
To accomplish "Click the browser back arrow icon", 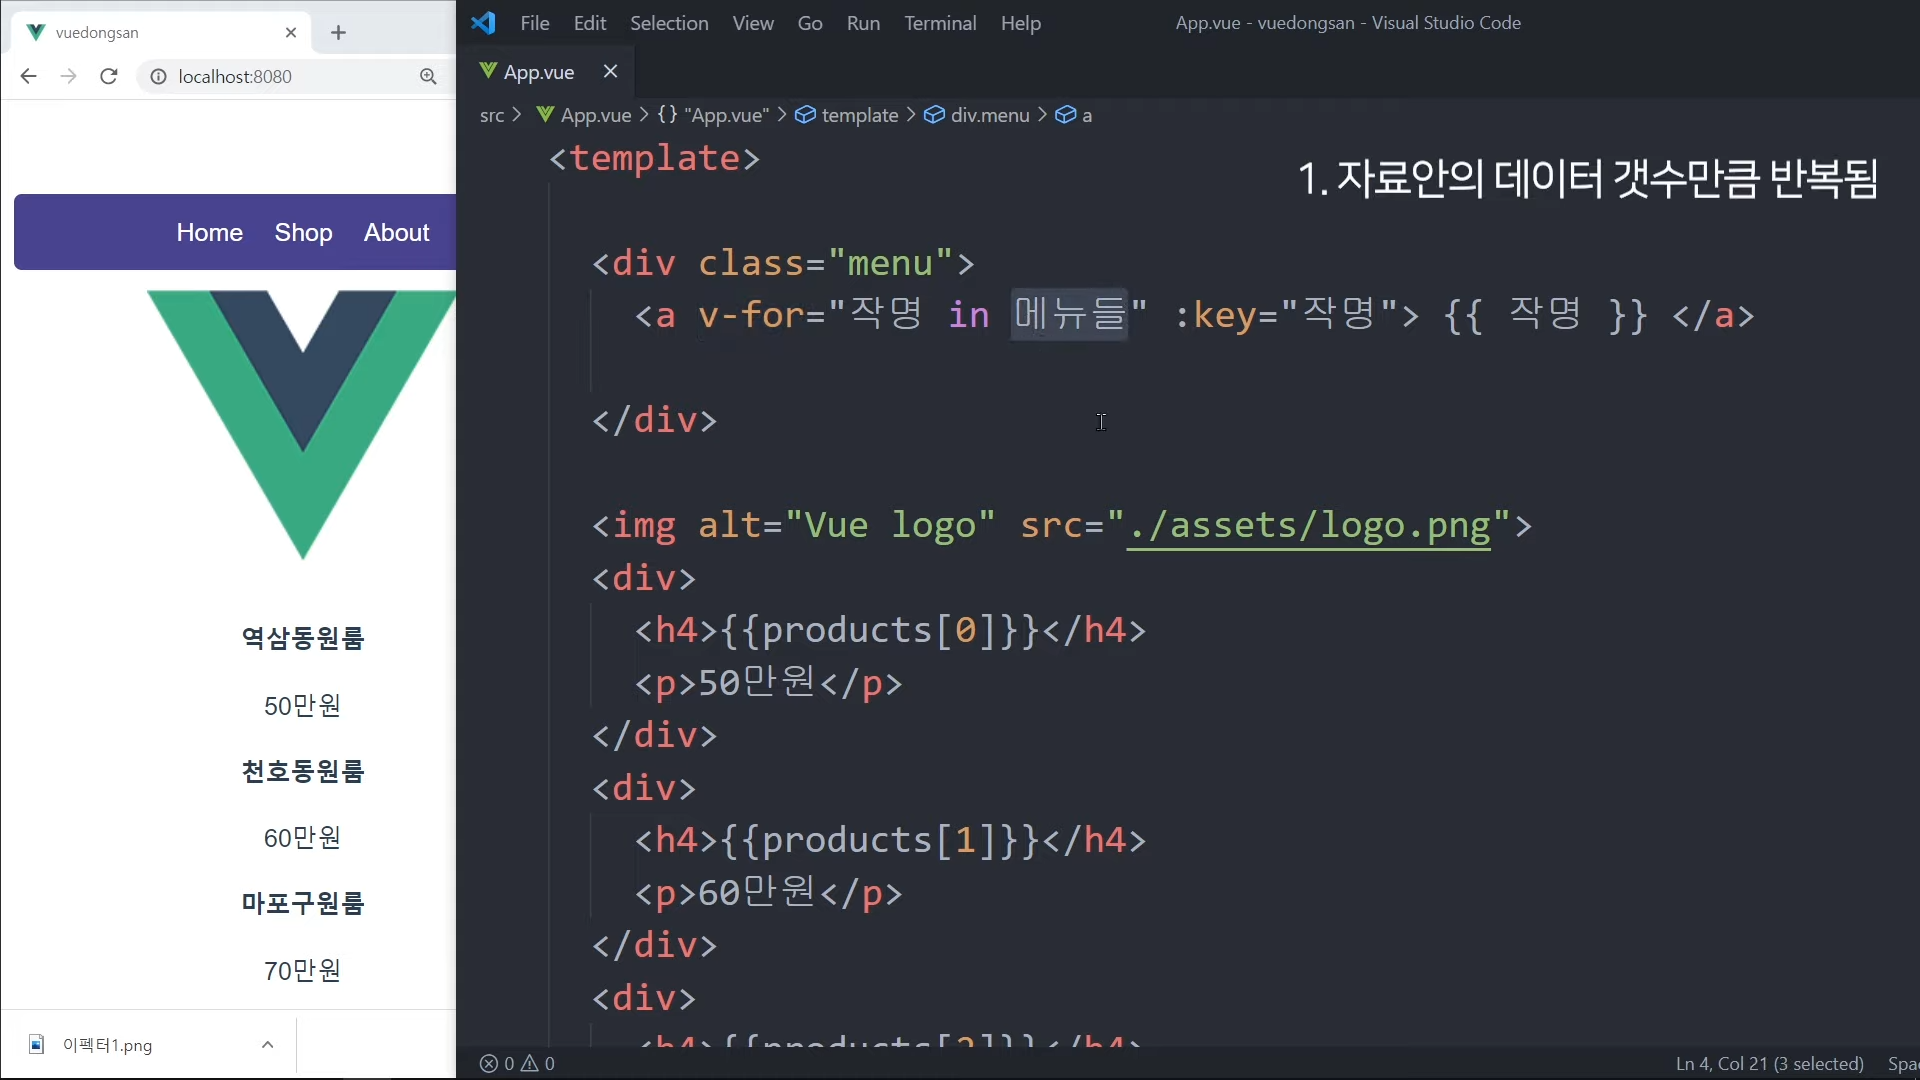I will (x=28, y=76).
